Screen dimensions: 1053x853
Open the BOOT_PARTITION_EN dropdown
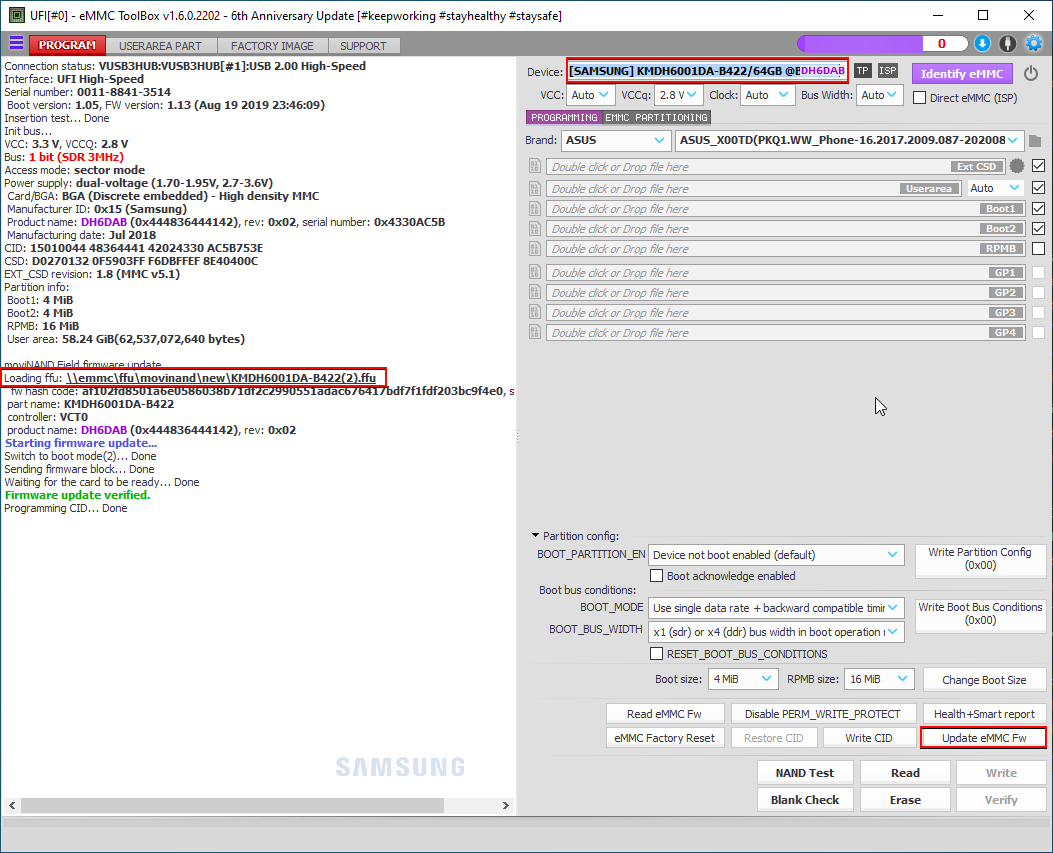[x=776, y=555]
